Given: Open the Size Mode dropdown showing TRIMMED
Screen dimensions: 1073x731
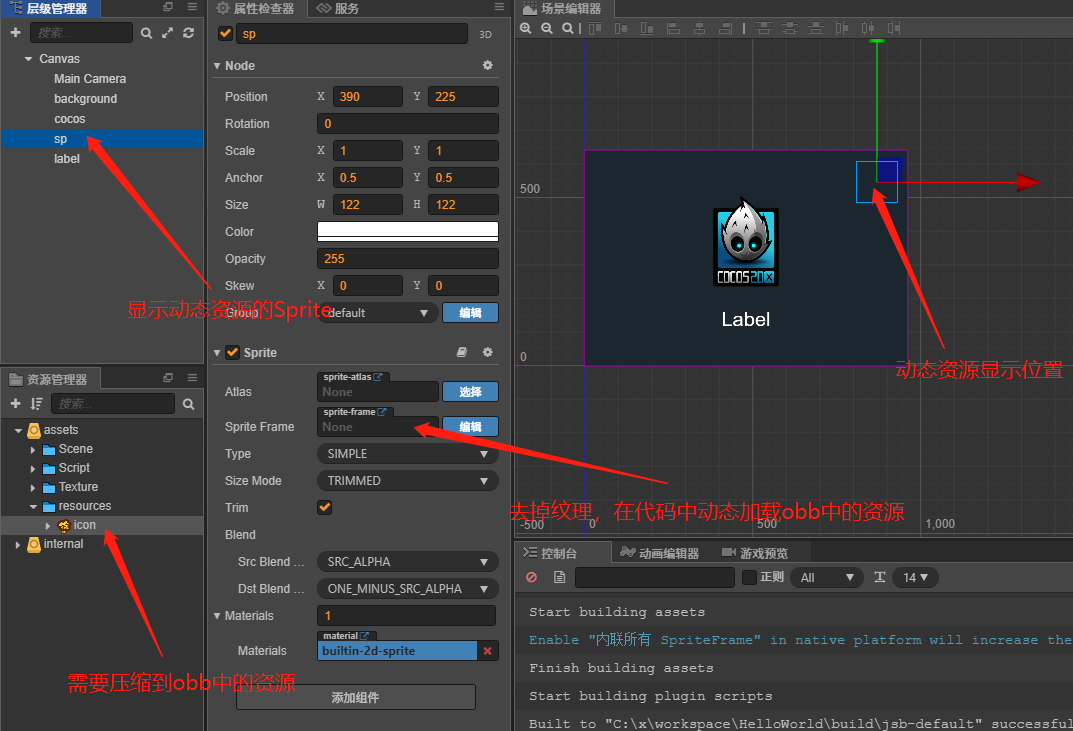Looking at the screenshot, I should pos(407,480).
